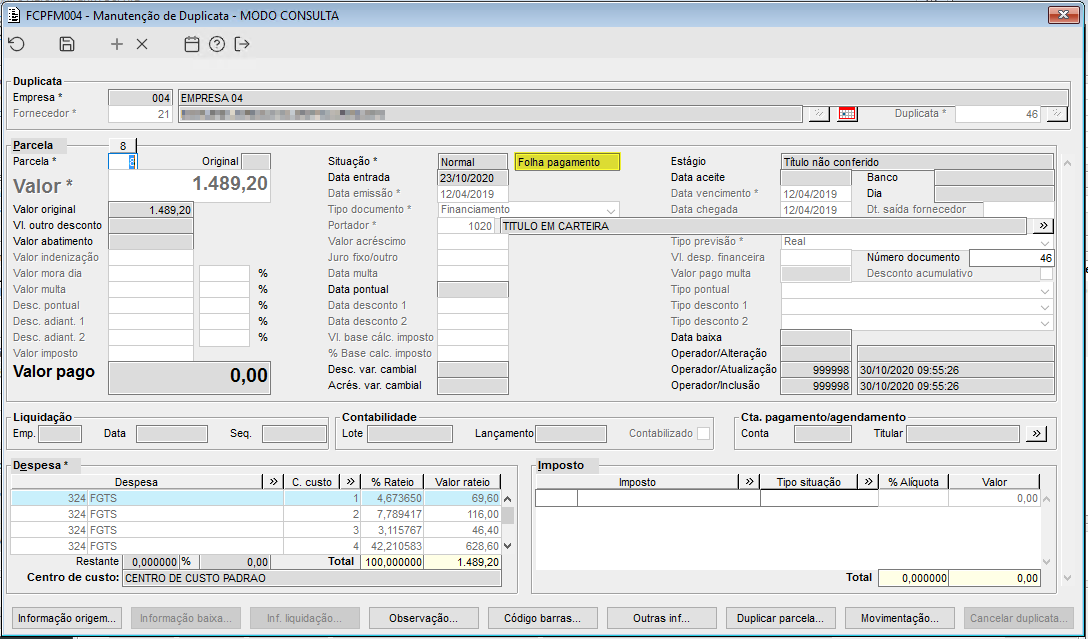
Task: Click the refresh/undo toolbar icon
Action: pyautogui.click(x=17, y=44)
